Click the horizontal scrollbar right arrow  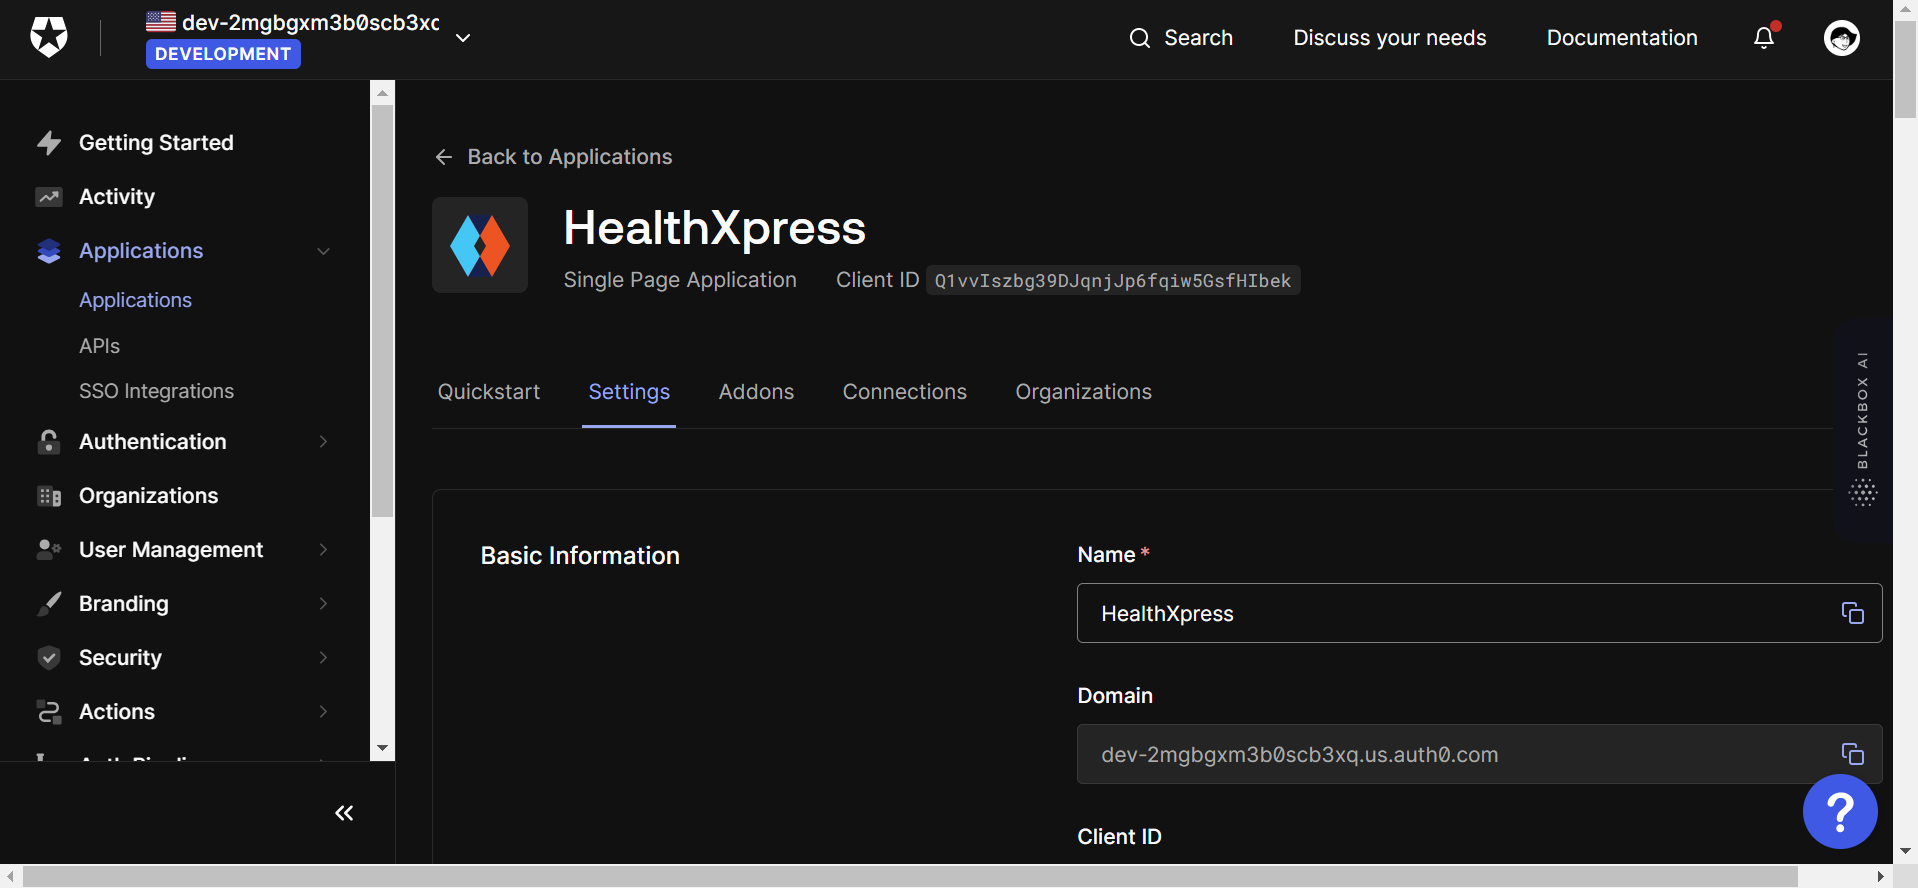click(x=1880, y=876)
